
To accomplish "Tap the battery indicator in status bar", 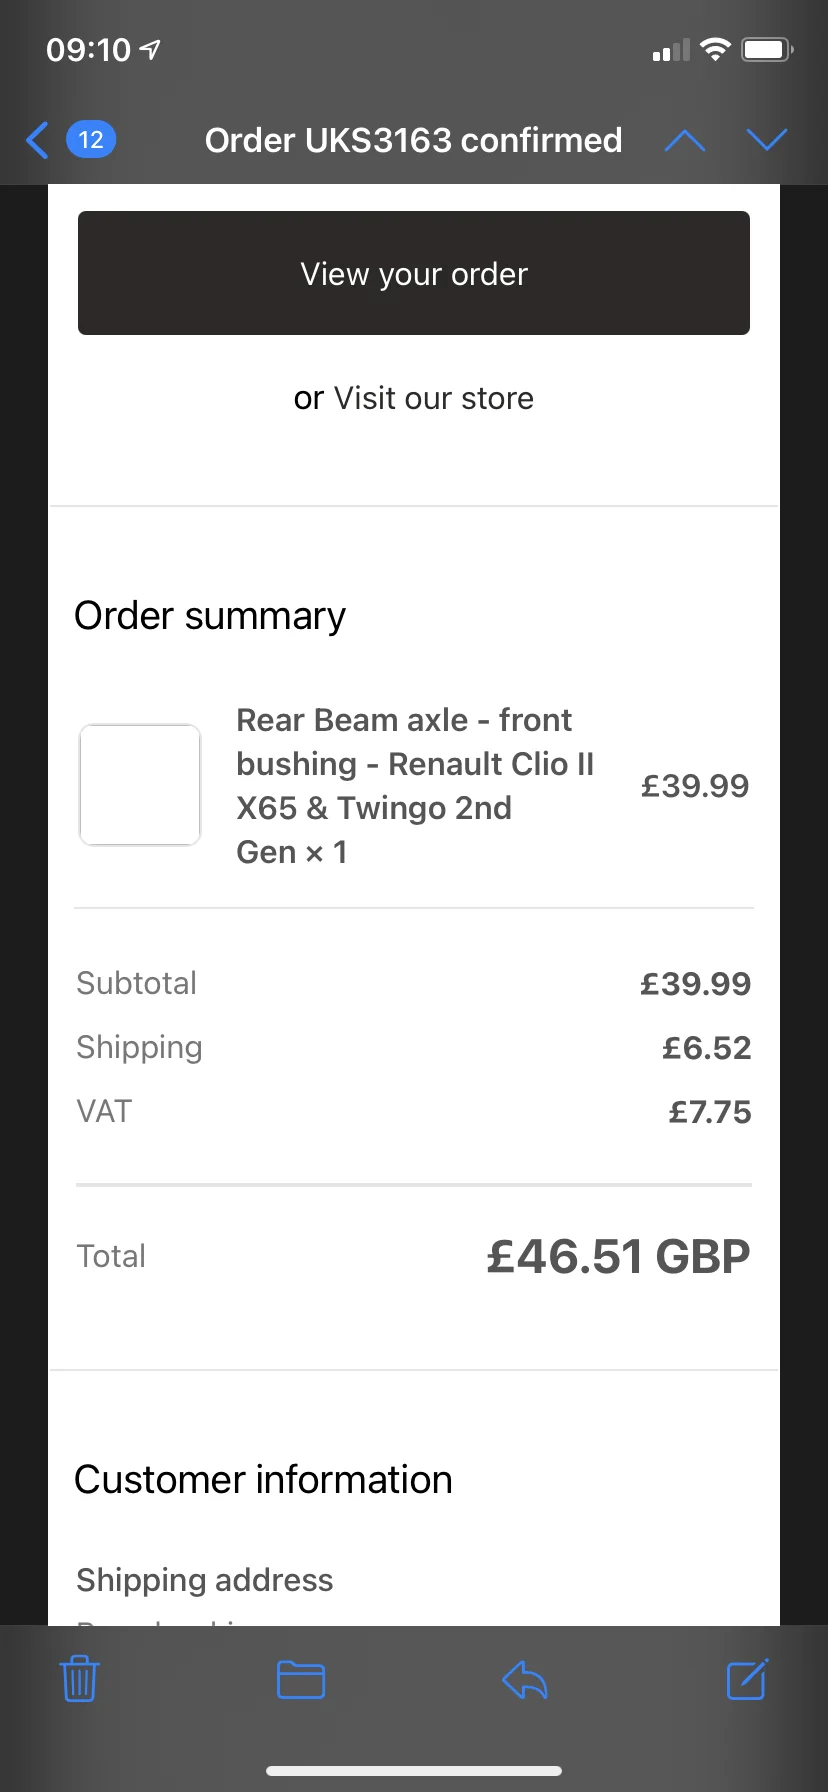I will pos(767,49).
